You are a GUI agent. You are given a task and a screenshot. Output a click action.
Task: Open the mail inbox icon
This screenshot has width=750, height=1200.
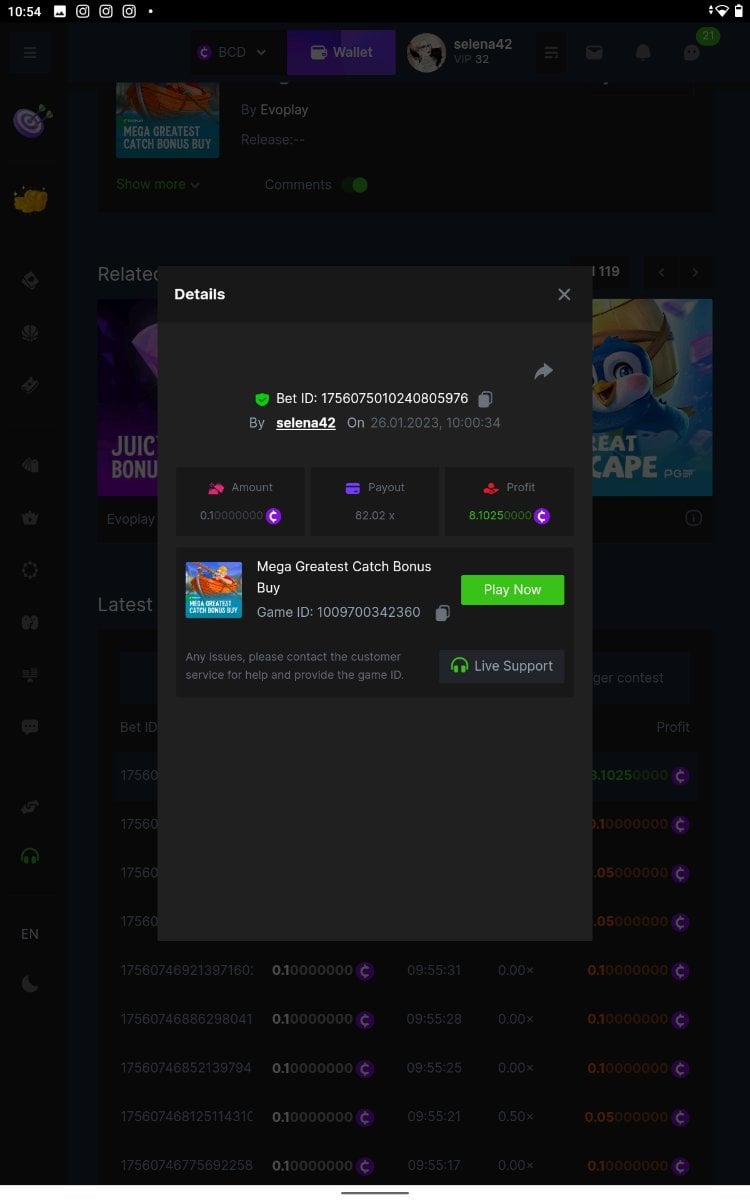pyautogui.click(x=594, y=52)
